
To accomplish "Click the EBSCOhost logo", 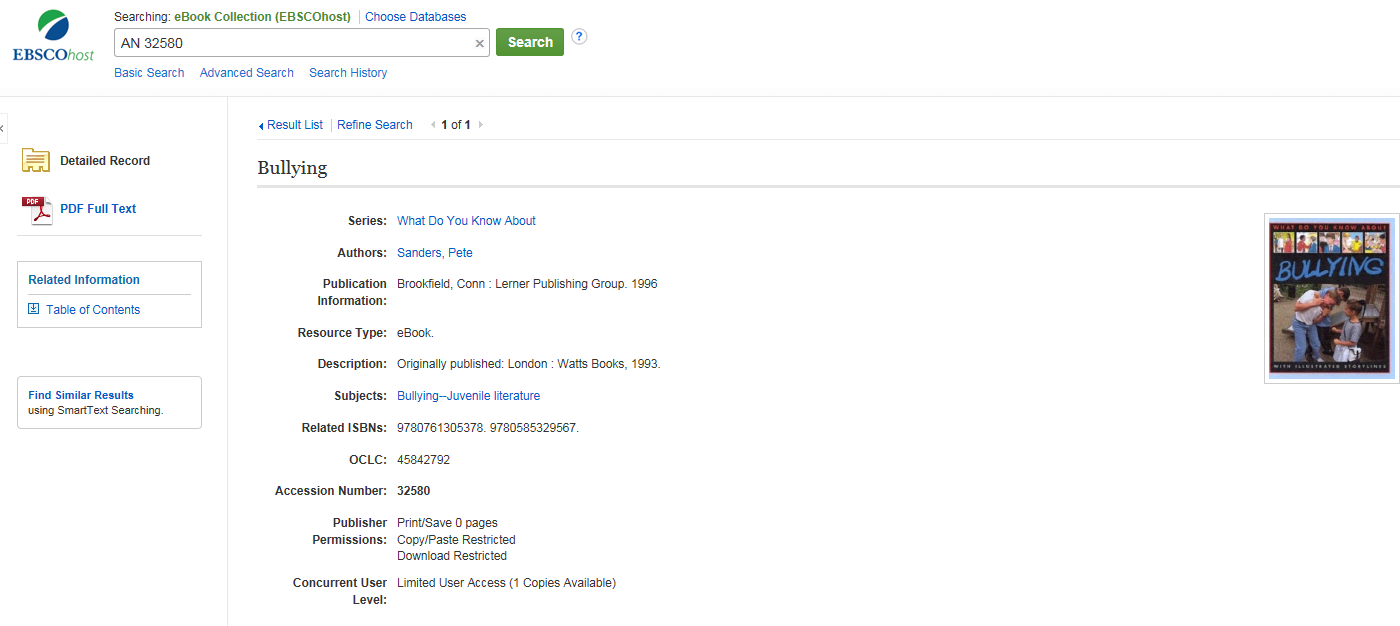I will [x=53, y=36].
